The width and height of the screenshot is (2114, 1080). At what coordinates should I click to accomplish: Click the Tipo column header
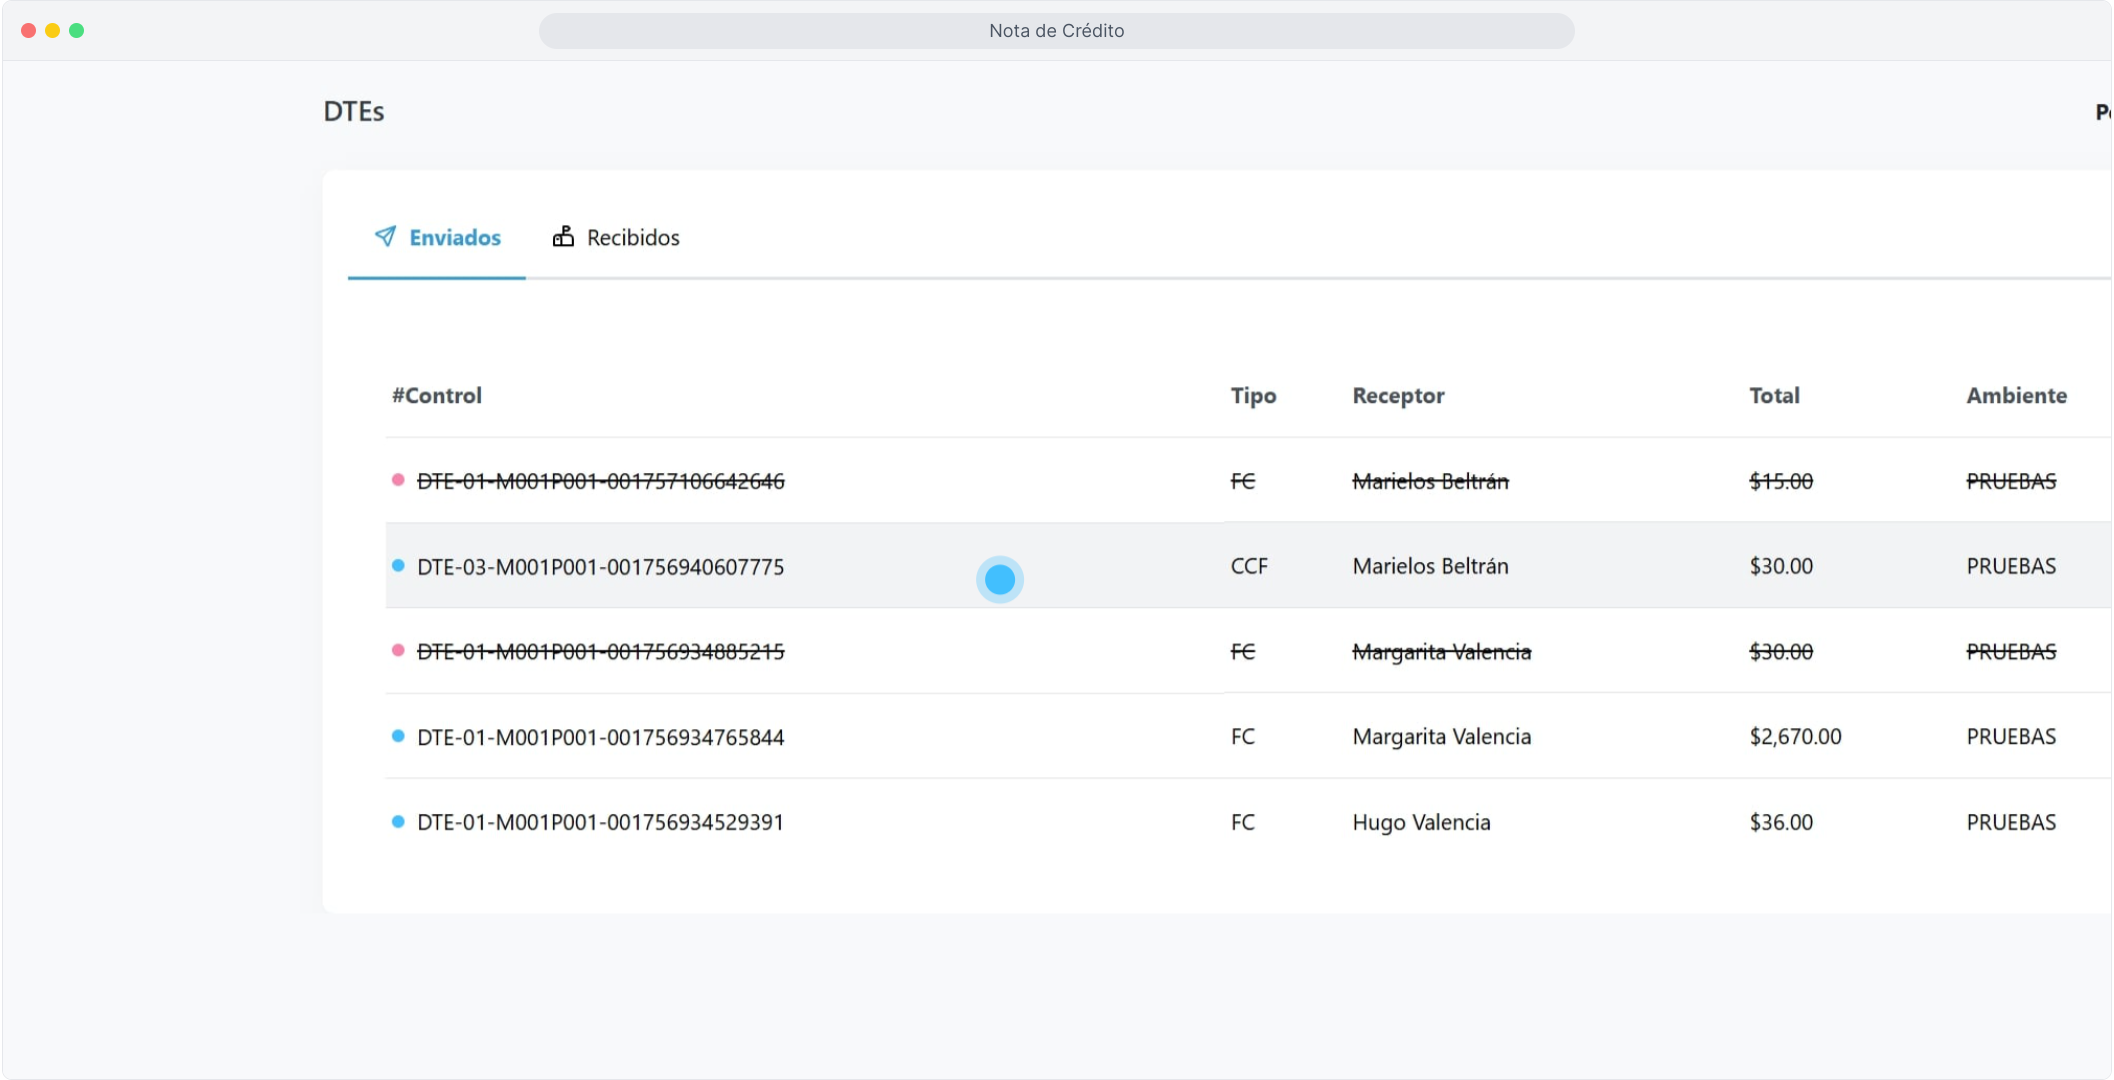tap(1253, 396)
